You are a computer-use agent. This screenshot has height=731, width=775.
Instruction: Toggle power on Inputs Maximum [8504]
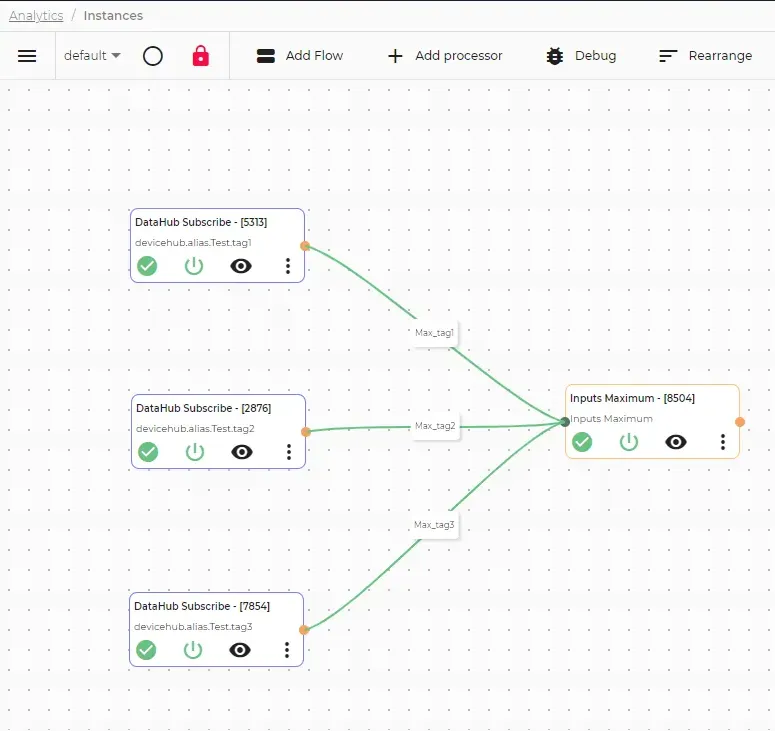point(629,442)
